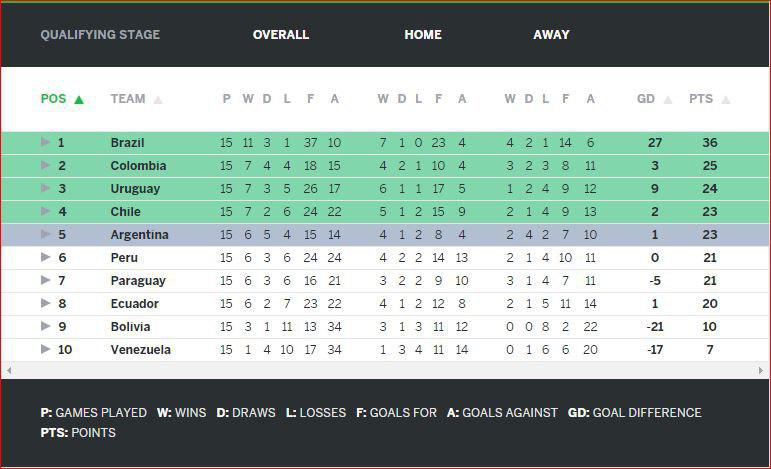The width and height of the screenshot is (771, 469).
Task: Expand Bolivia row triangle
Action: tap(45, 327)
